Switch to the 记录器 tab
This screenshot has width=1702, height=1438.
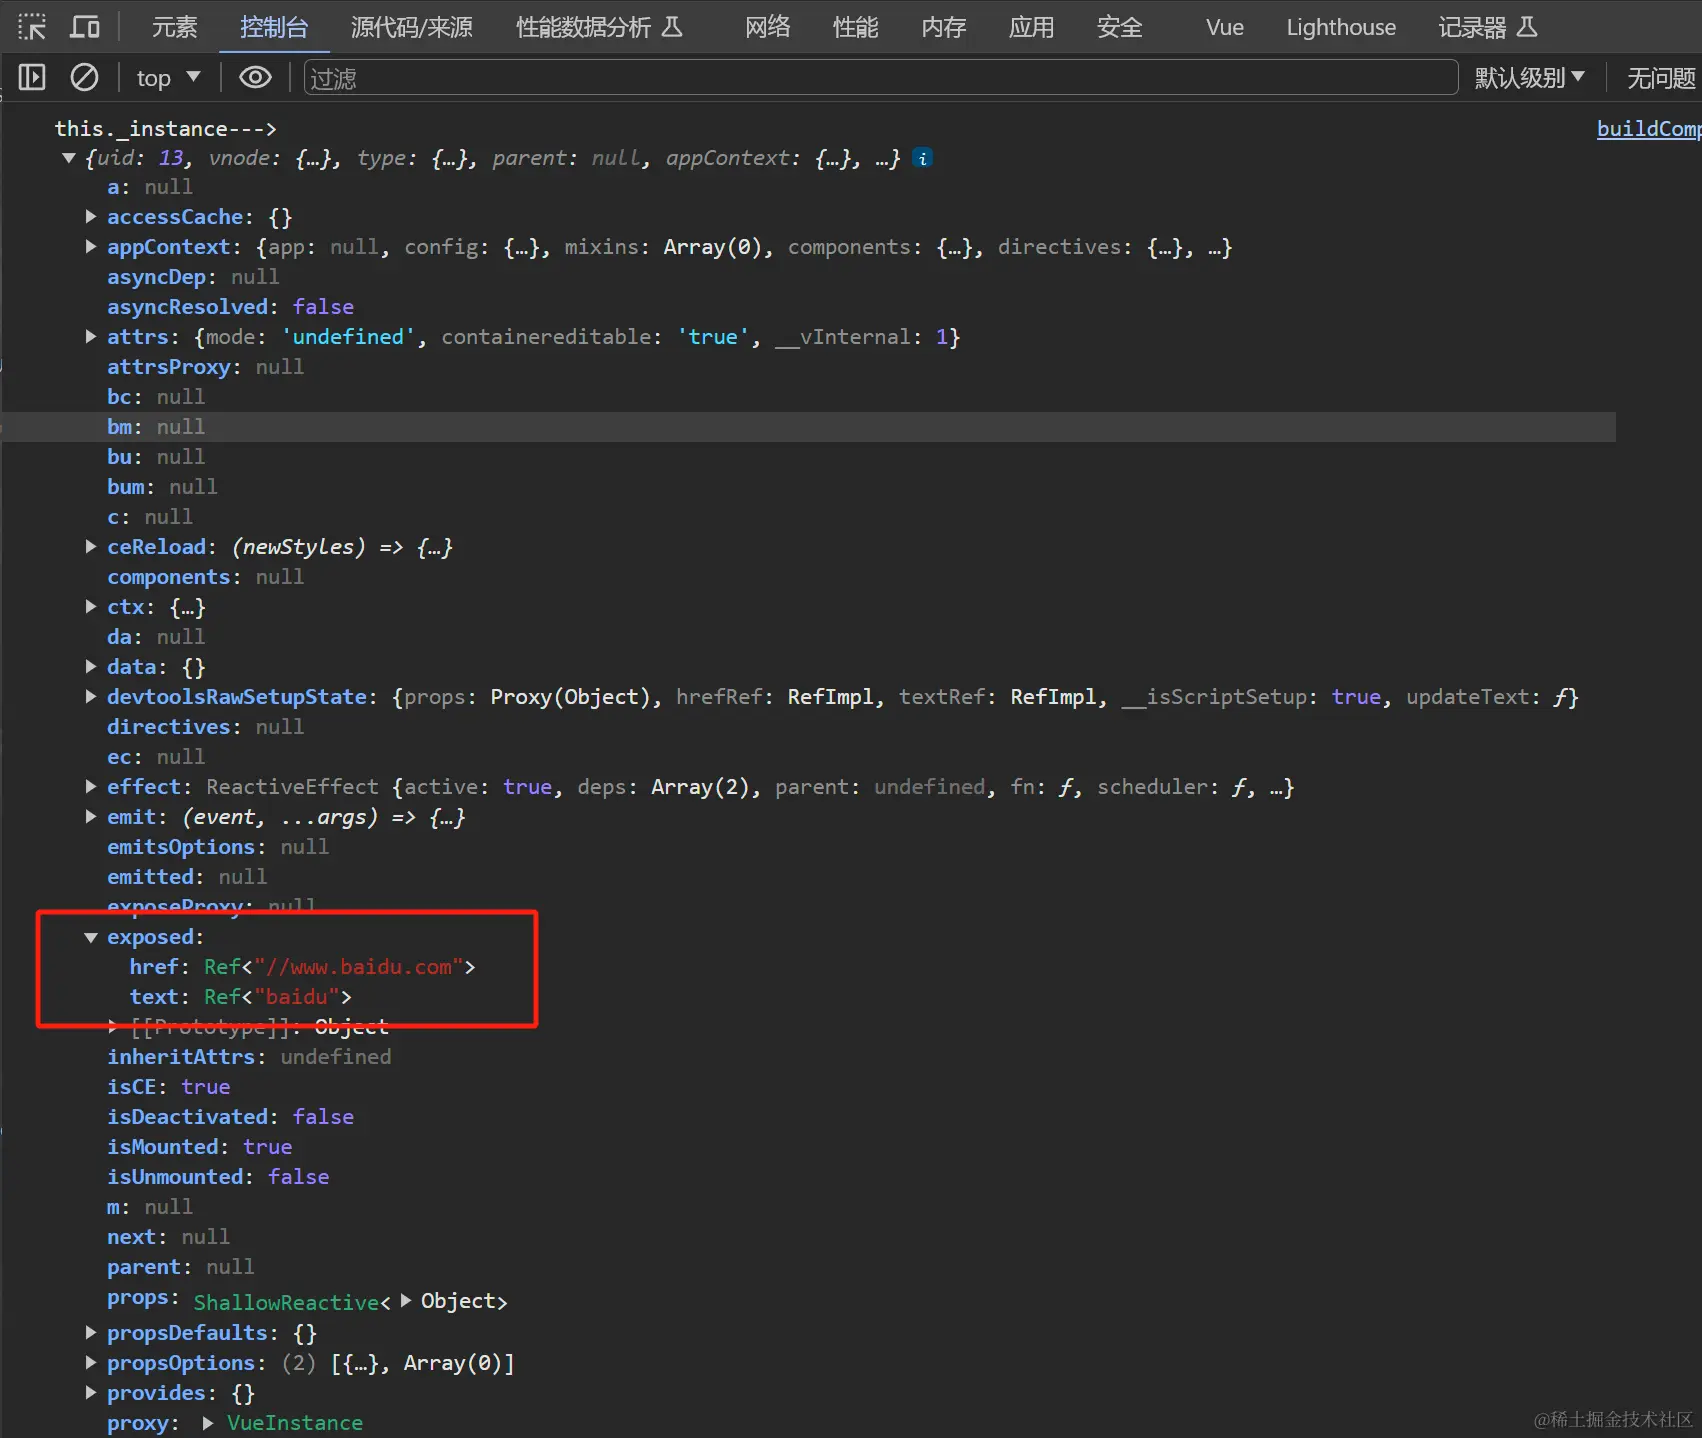coord(1487,27)
